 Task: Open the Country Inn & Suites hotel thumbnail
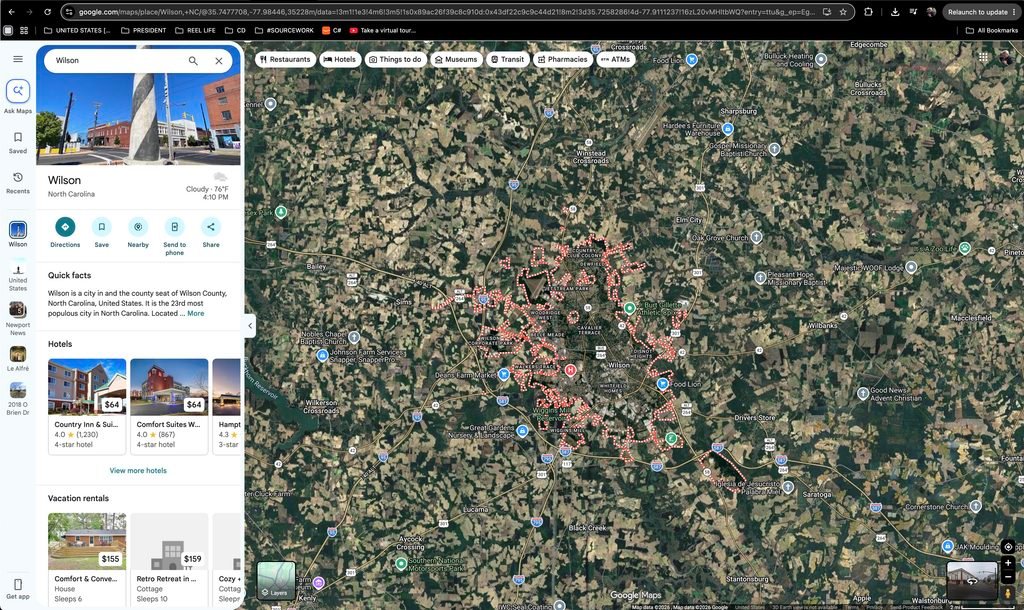(87, 387)
